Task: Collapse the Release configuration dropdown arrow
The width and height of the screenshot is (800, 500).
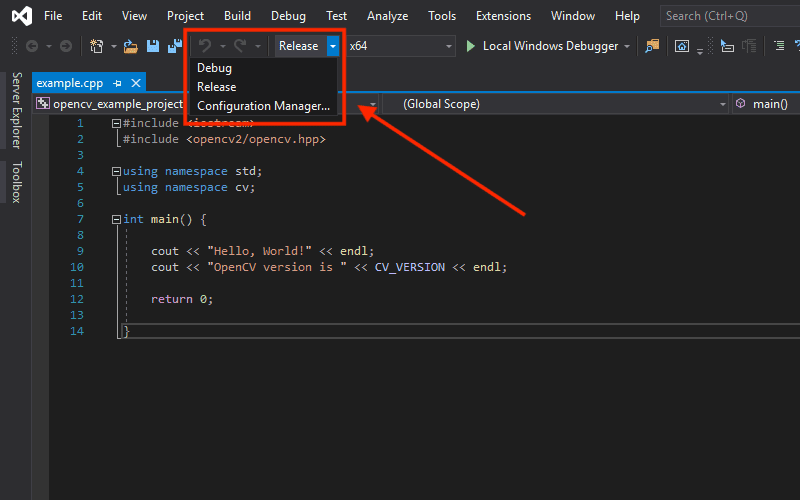Action: pos(333,46)
